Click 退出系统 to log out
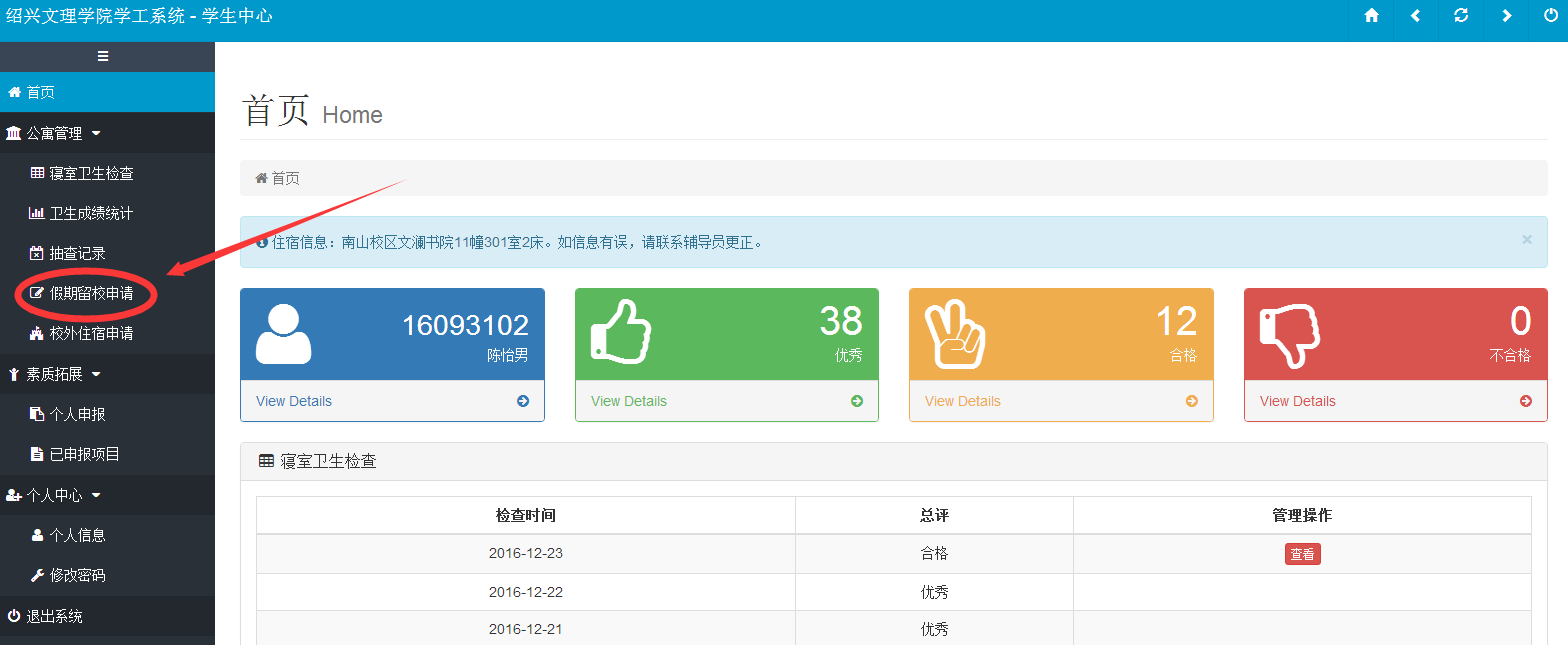This screenshot has height=645, width=1568. 54,617
